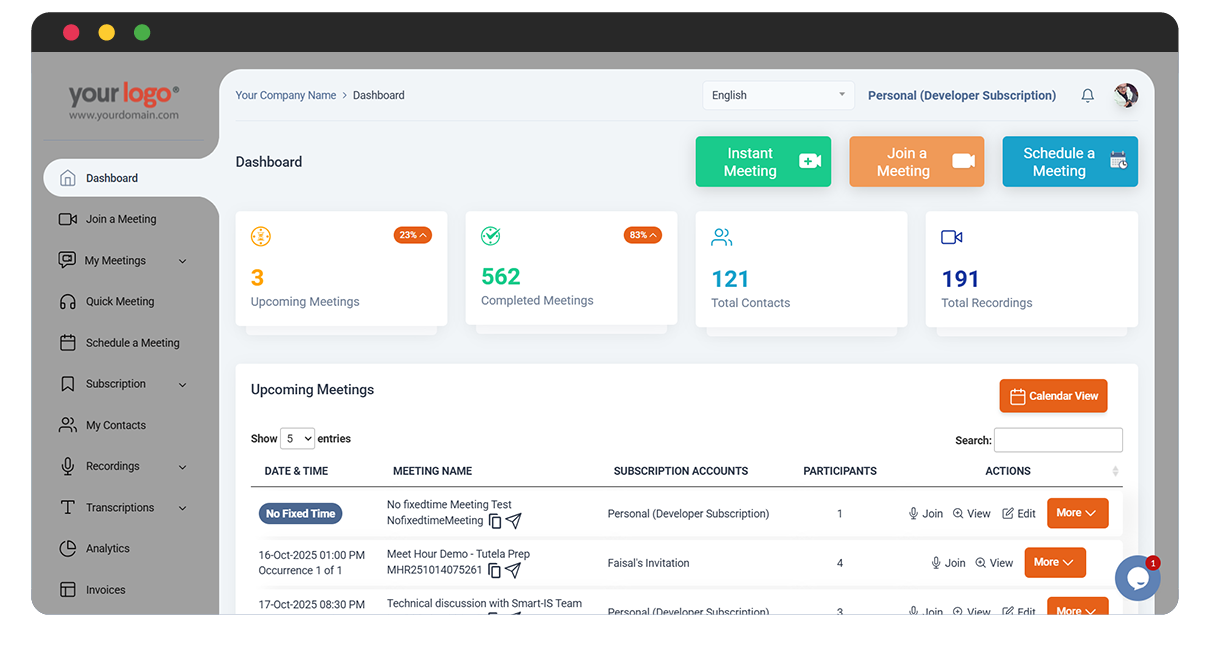Change the Show entries count dropdown
1208x655 pixels.
click(298, 438)
